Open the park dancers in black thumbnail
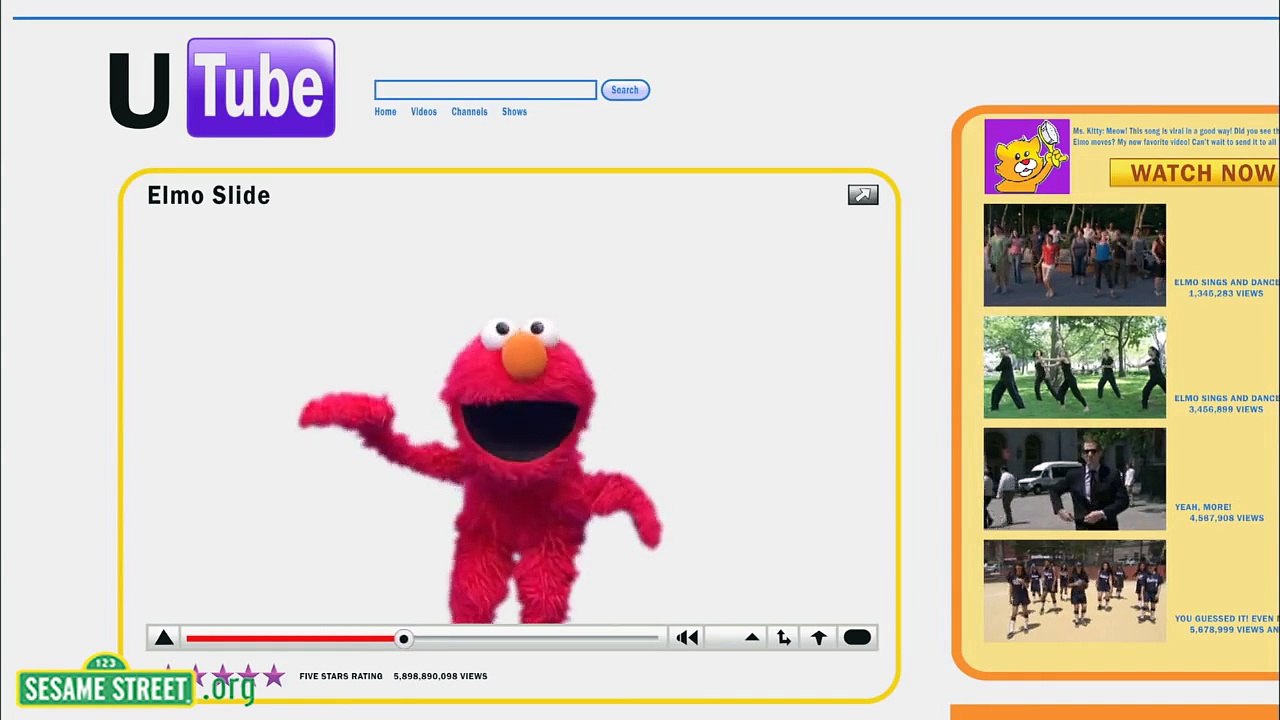 click(x=1075, y=367)
